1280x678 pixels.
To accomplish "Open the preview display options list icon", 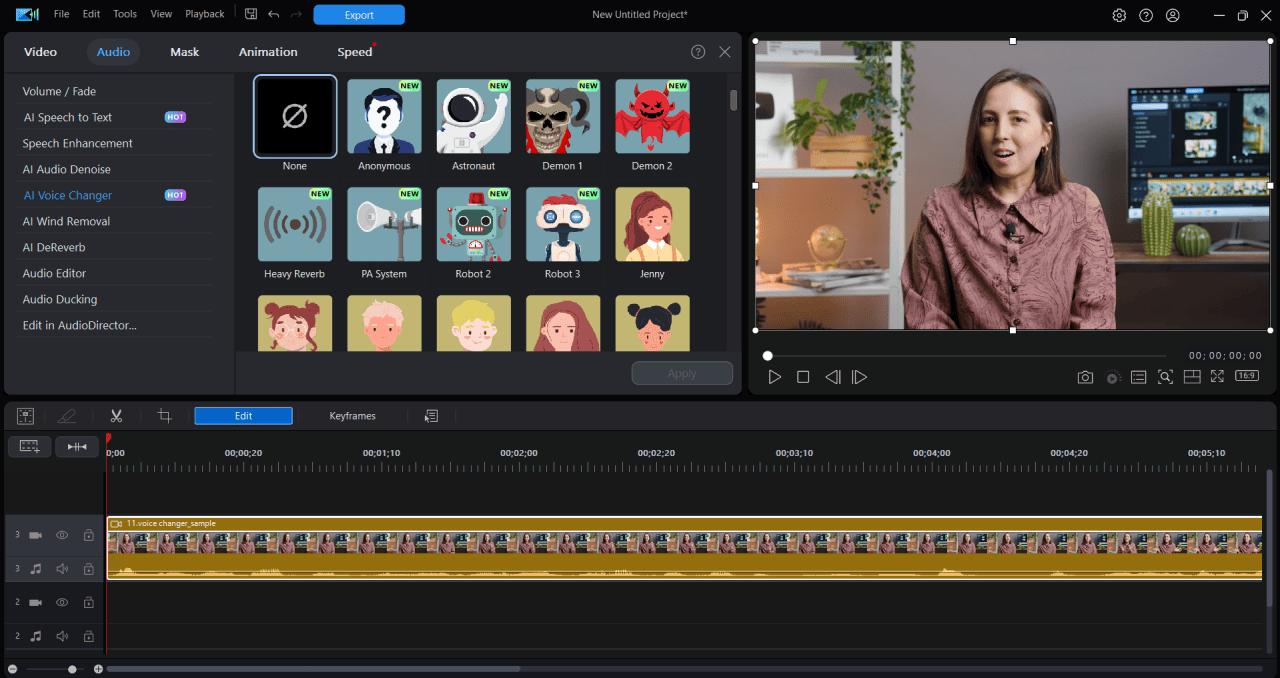I will [x=1138, y=377].
